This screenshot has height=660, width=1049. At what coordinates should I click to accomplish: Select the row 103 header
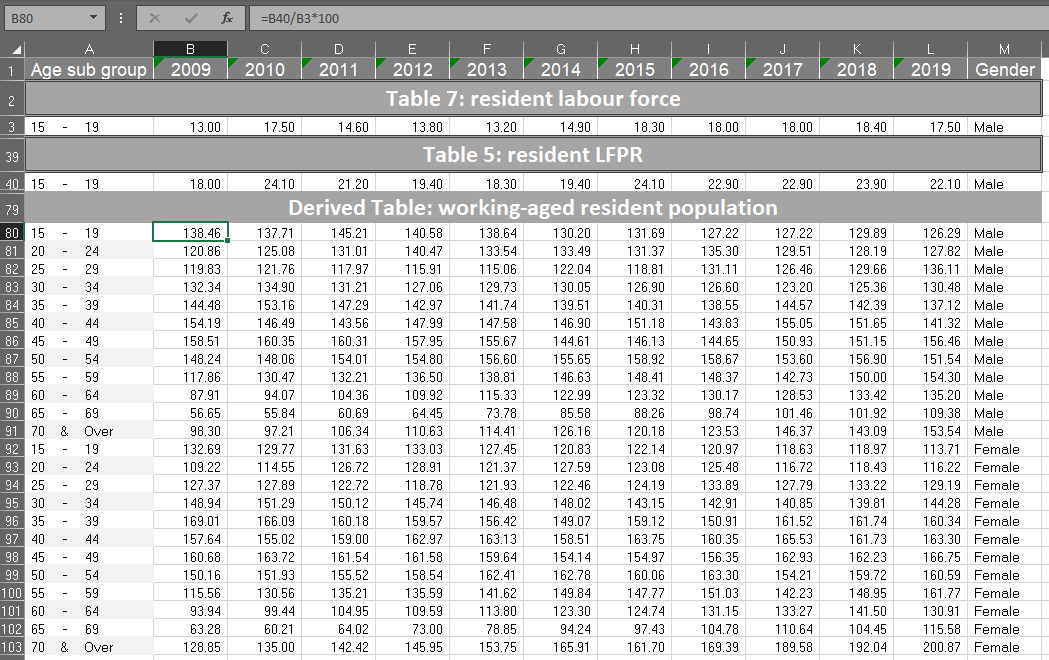coord(10,648)
